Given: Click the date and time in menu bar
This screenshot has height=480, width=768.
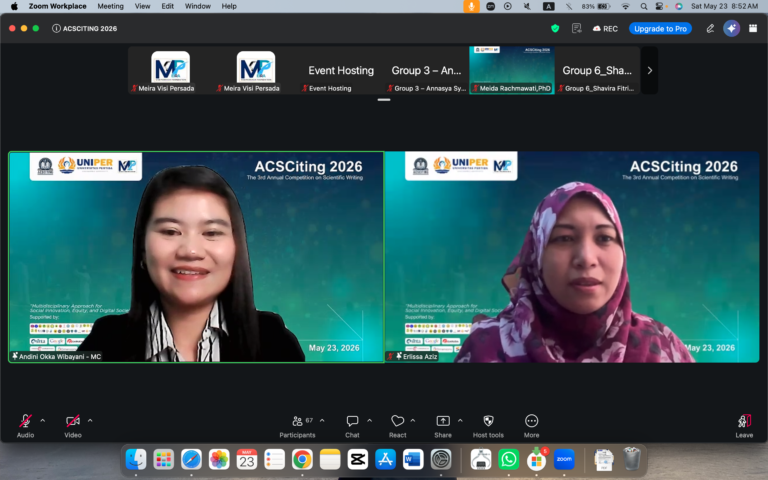Looking at the screenshot, I should tap(724, 6).
